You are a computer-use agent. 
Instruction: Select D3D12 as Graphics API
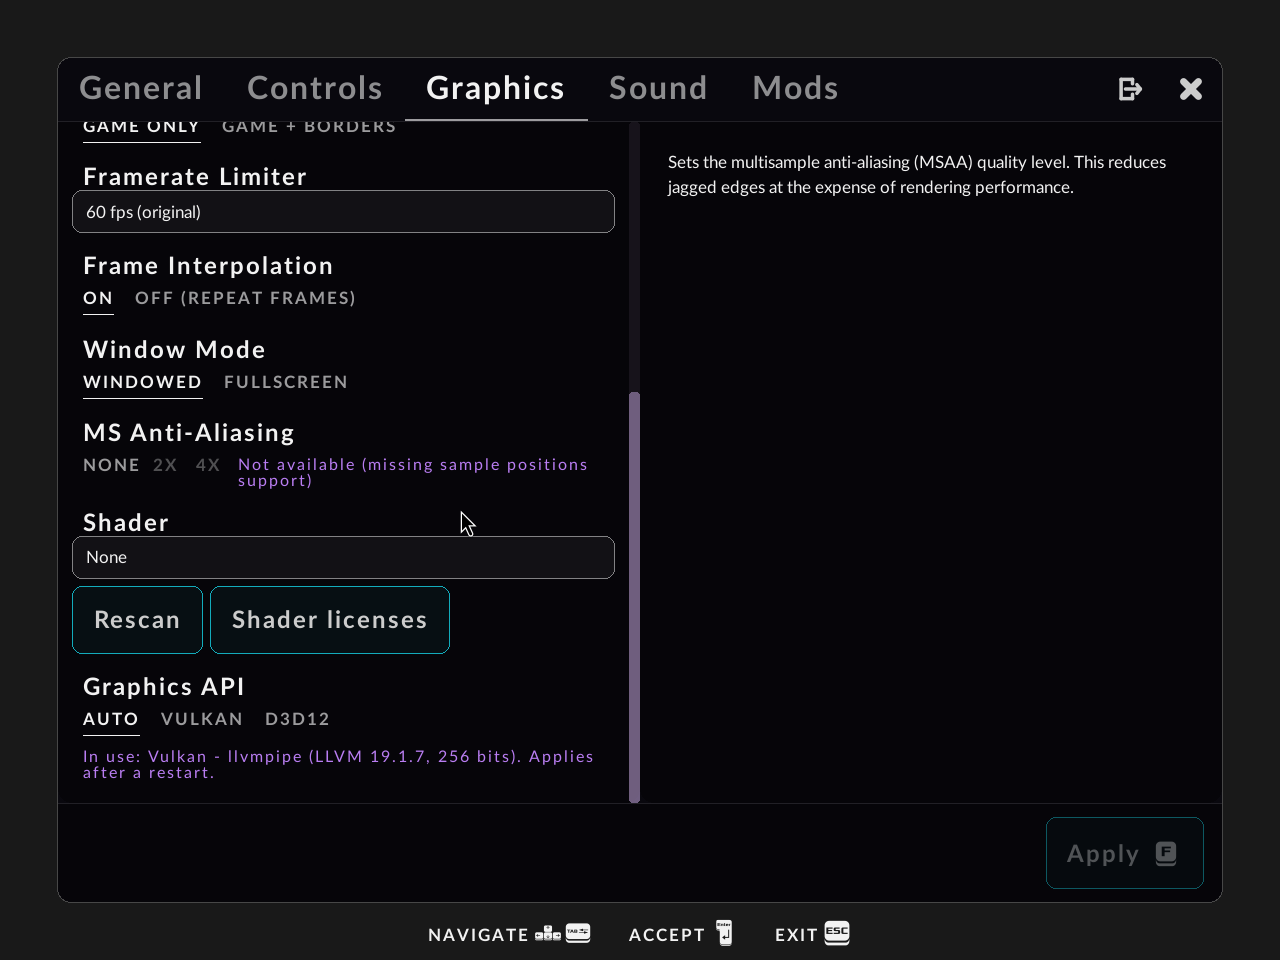[x=297, y=719]
